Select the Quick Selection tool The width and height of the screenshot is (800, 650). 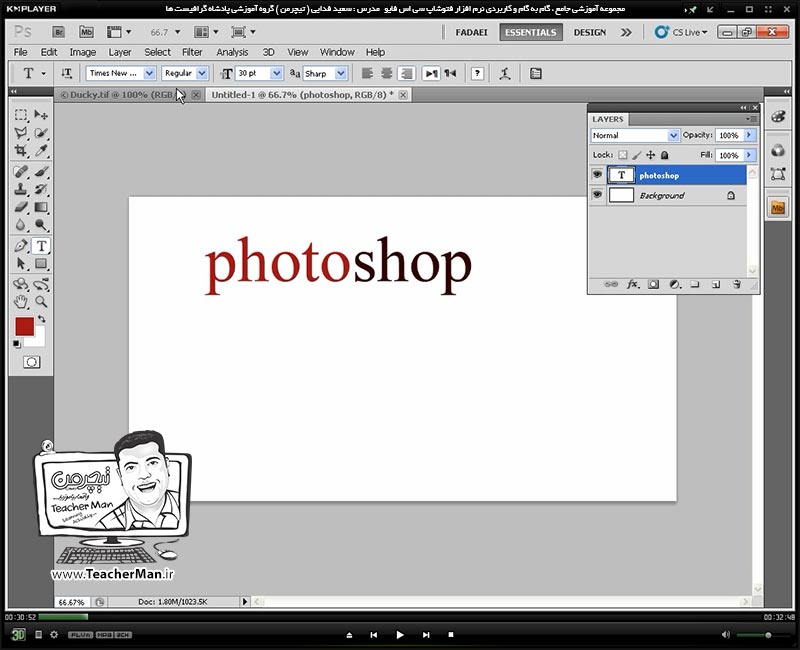41,133
